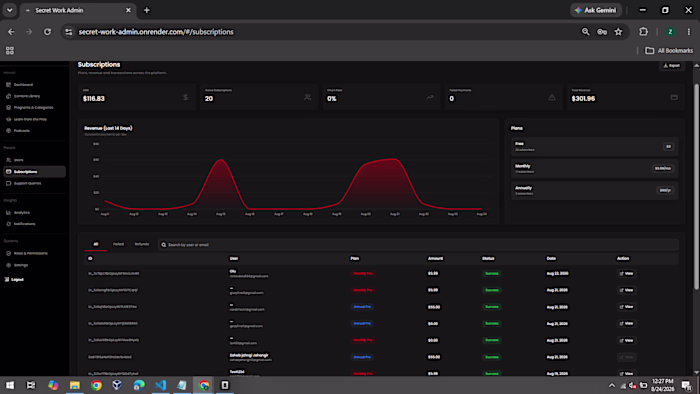The height and width of the screenshot is (394, 700).
Task: Click the Revenue (Last 14 Days) title
Action: coord(108,128)
